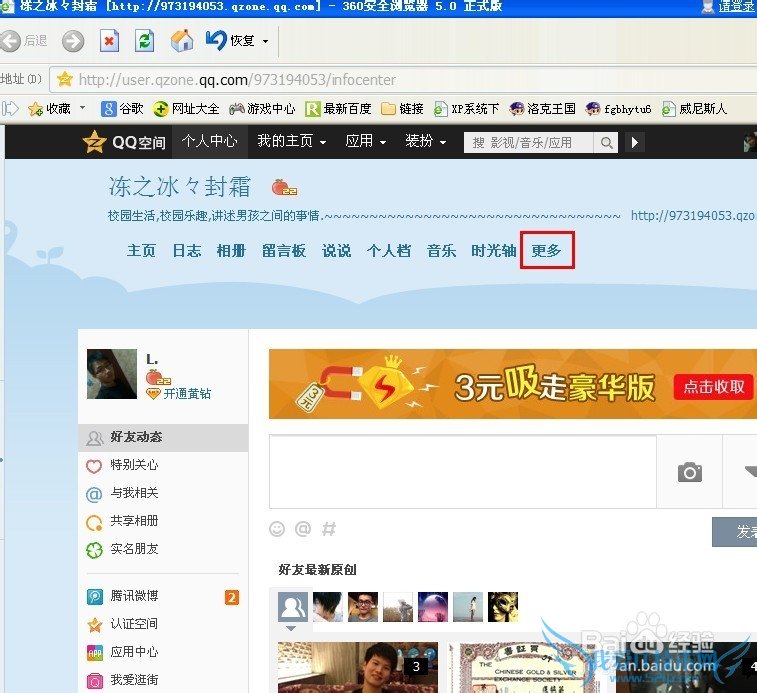This screenshot has height=693, width=757.
Task: Open the 链接 bookmark folder
Action: click(x=402, y=109)
